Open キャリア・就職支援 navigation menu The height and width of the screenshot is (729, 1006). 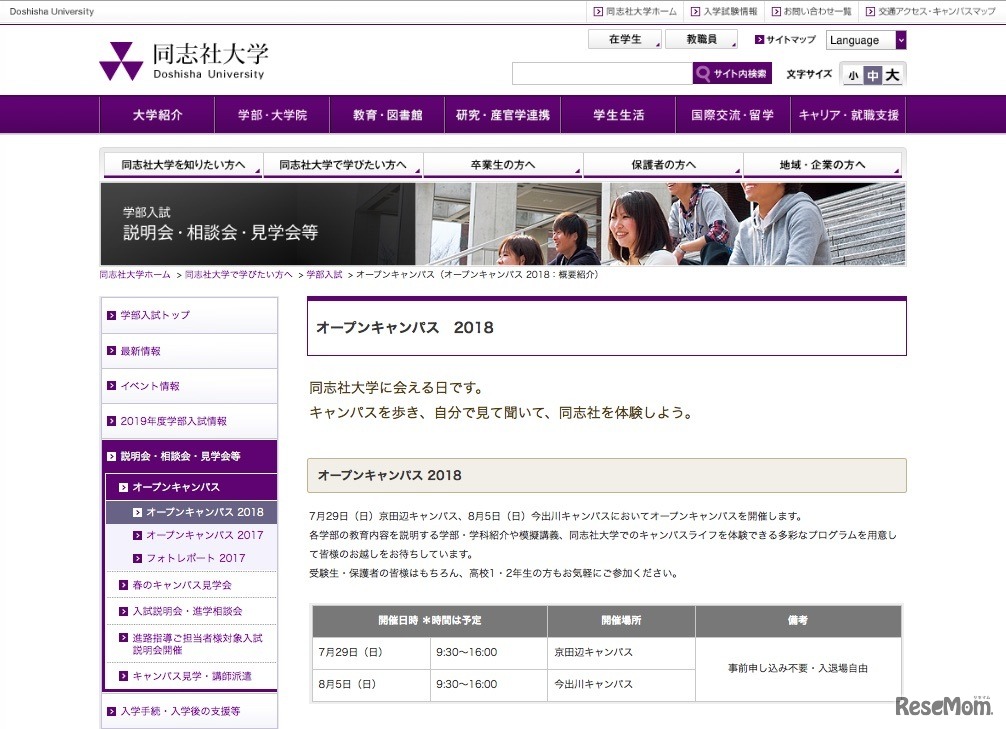848,115
